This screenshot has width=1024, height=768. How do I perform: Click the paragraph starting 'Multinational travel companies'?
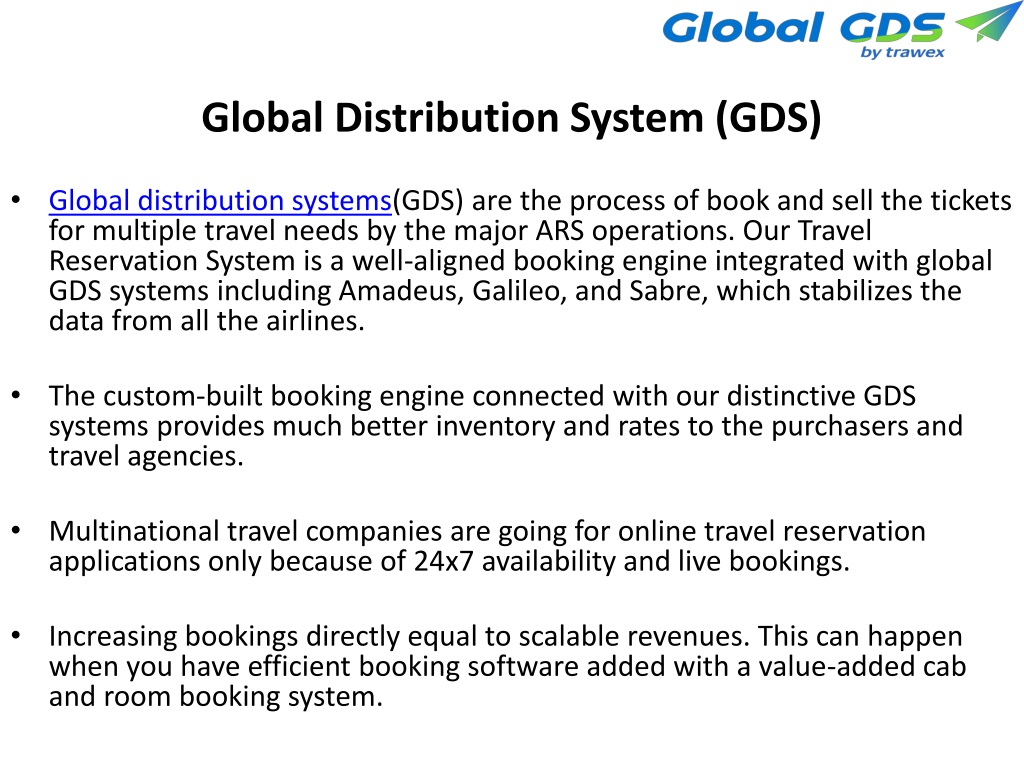point(487,546)
